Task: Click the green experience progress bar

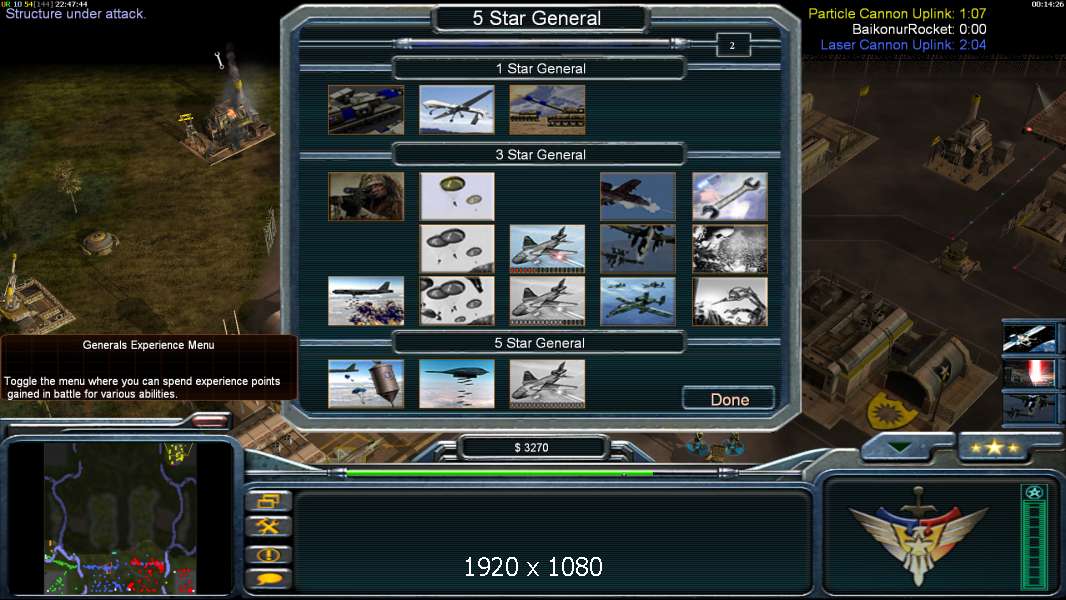Action: coord(500,472)
